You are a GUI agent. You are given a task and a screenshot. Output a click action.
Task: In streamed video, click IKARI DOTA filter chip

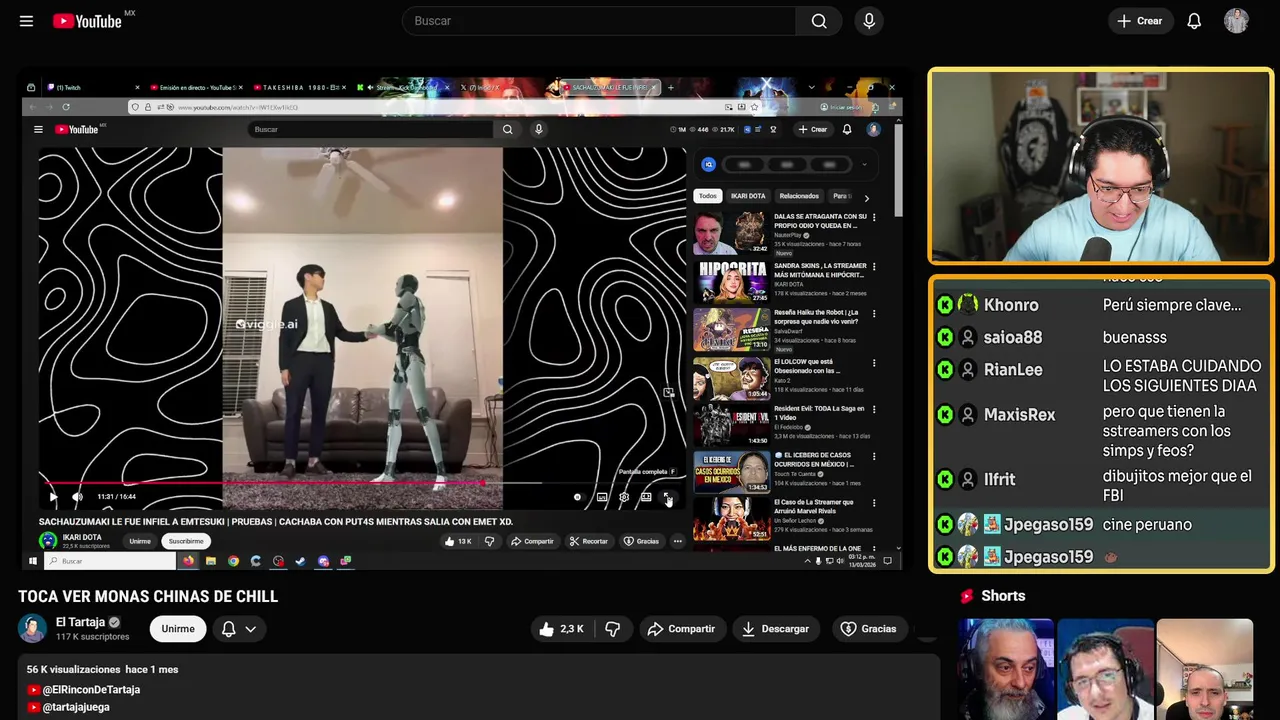point(748,196)
